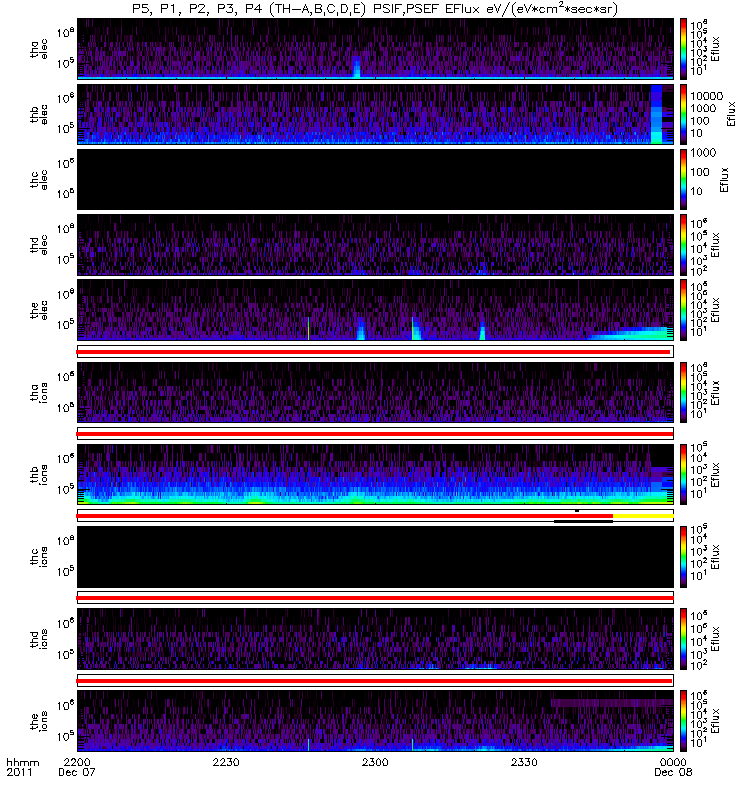Click the purple band near top of the ions panel
Viewport: 750px width, 800px height.
click(612, 703)
